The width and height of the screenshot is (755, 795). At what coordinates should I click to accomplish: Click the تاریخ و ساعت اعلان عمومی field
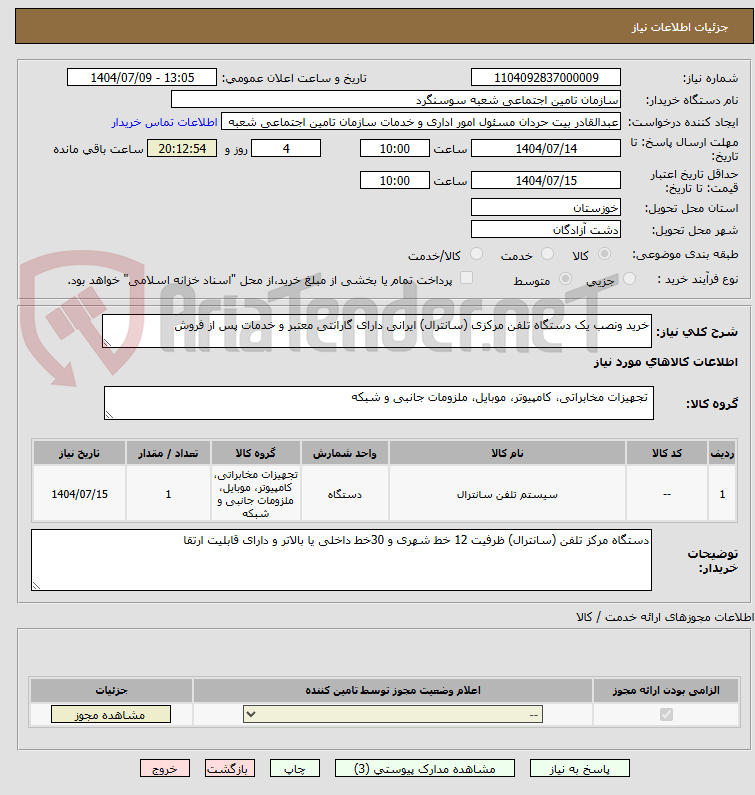point(141,78)
